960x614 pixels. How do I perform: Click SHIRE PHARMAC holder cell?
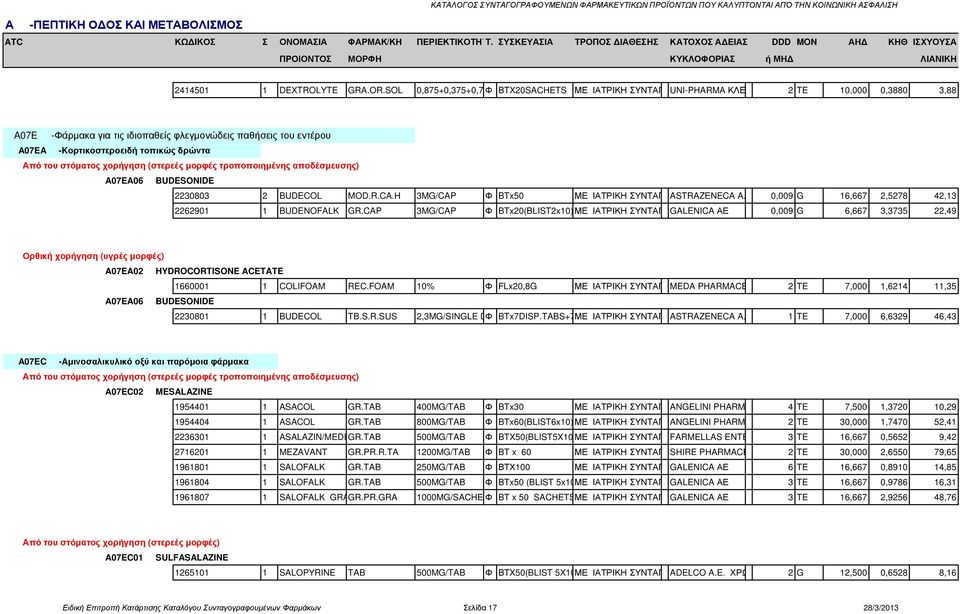tap(707, 452)
